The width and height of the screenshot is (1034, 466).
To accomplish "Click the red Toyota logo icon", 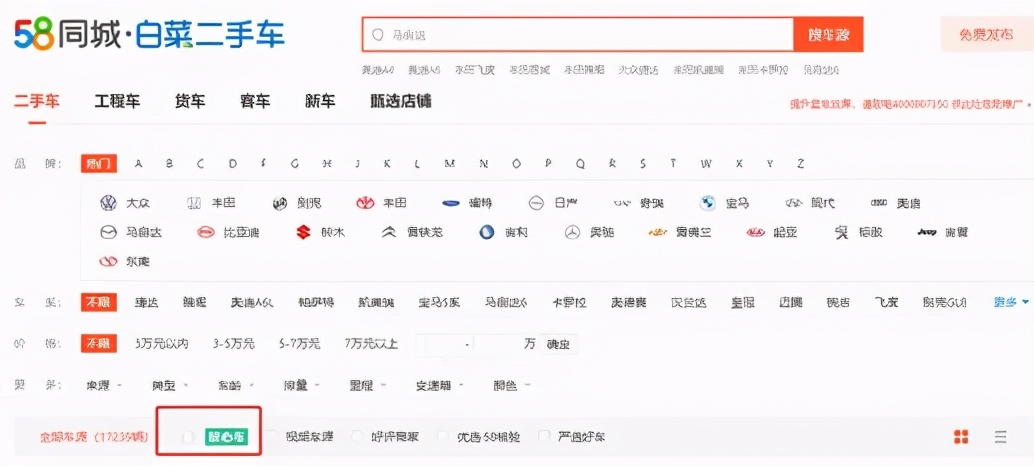I will click(x=365, y=204).
